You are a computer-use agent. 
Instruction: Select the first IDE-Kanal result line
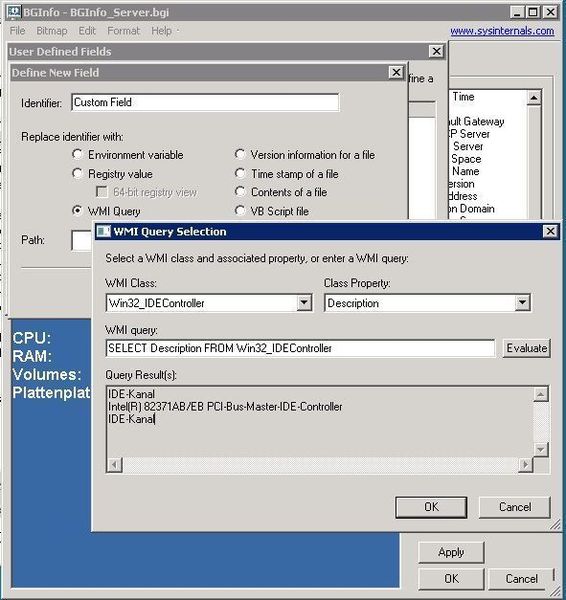pyautogui.click(x=131, y=394)
